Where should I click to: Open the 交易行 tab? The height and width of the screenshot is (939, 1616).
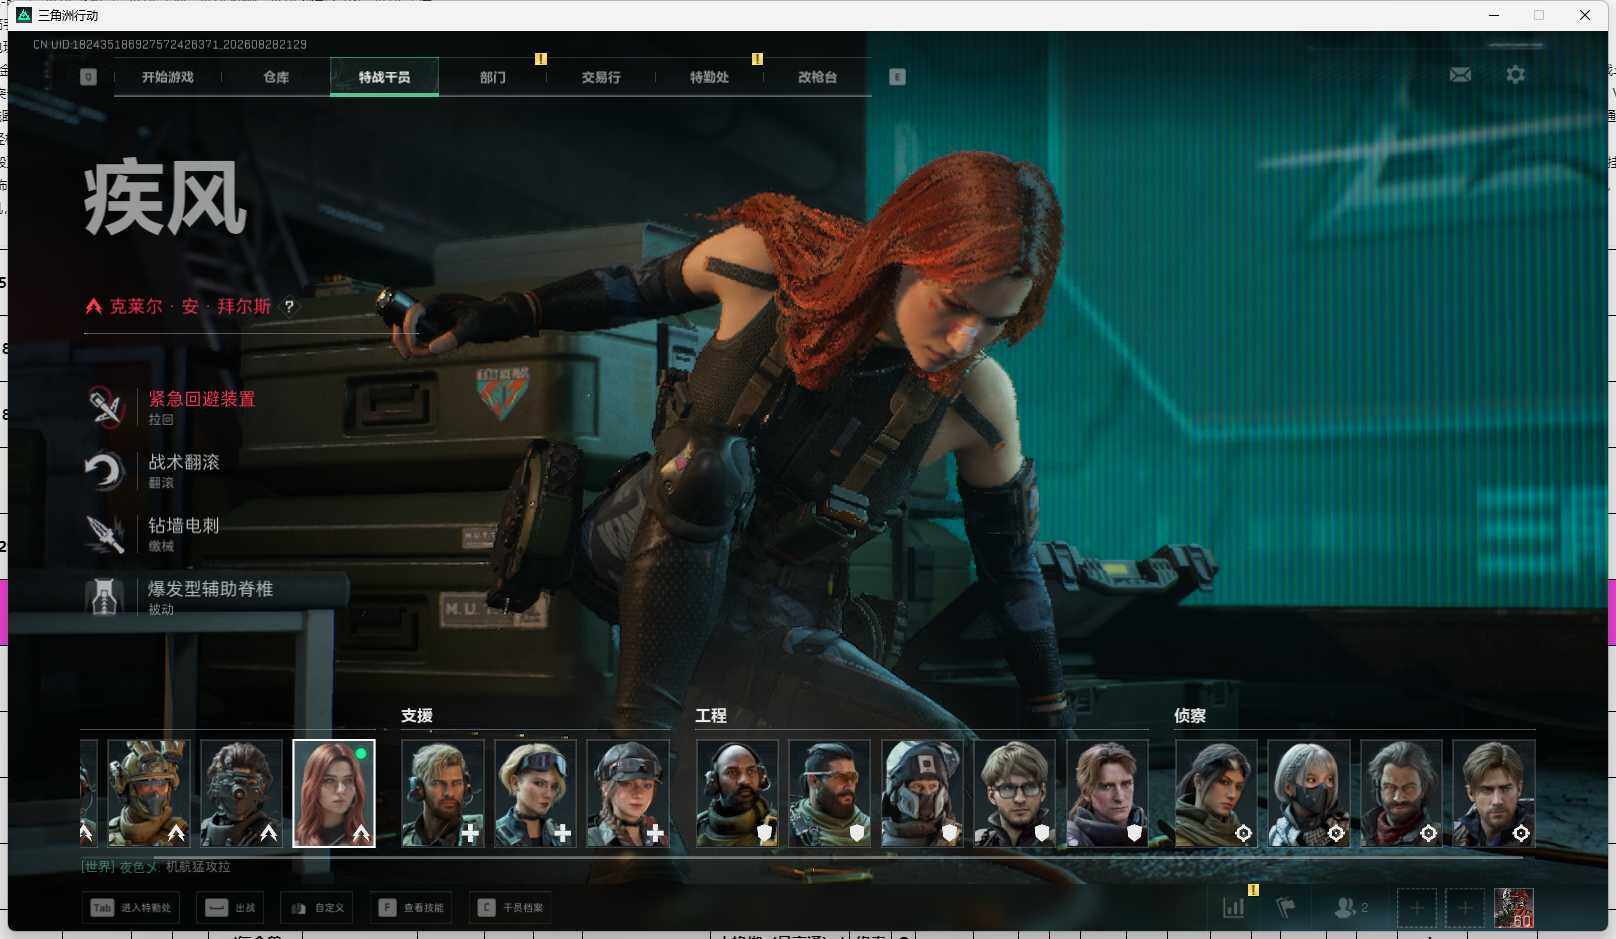[601, 77]
